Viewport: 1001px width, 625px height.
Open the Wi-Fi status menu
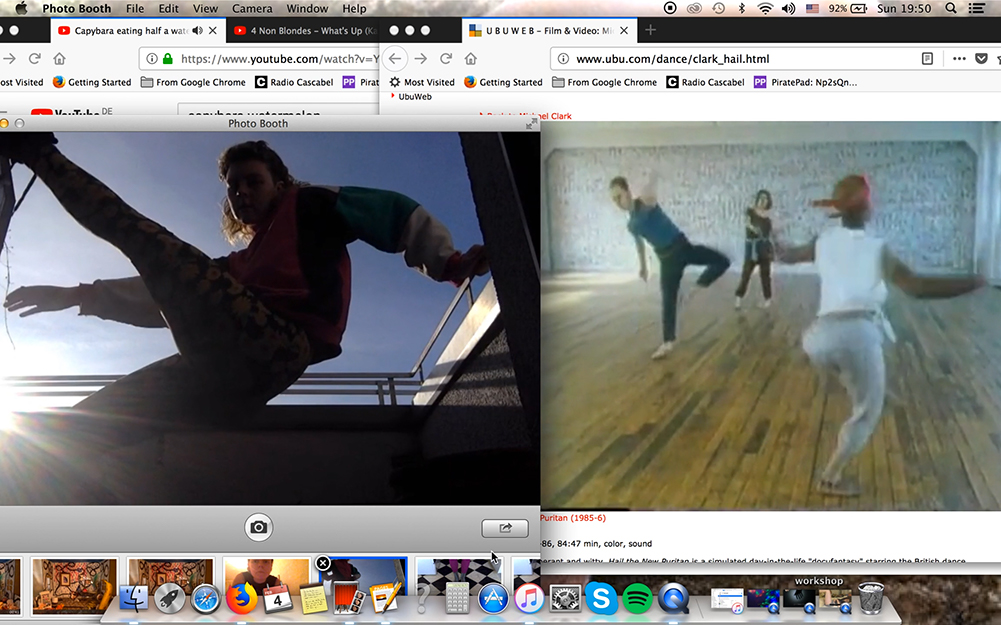click(x=765, y=9)
